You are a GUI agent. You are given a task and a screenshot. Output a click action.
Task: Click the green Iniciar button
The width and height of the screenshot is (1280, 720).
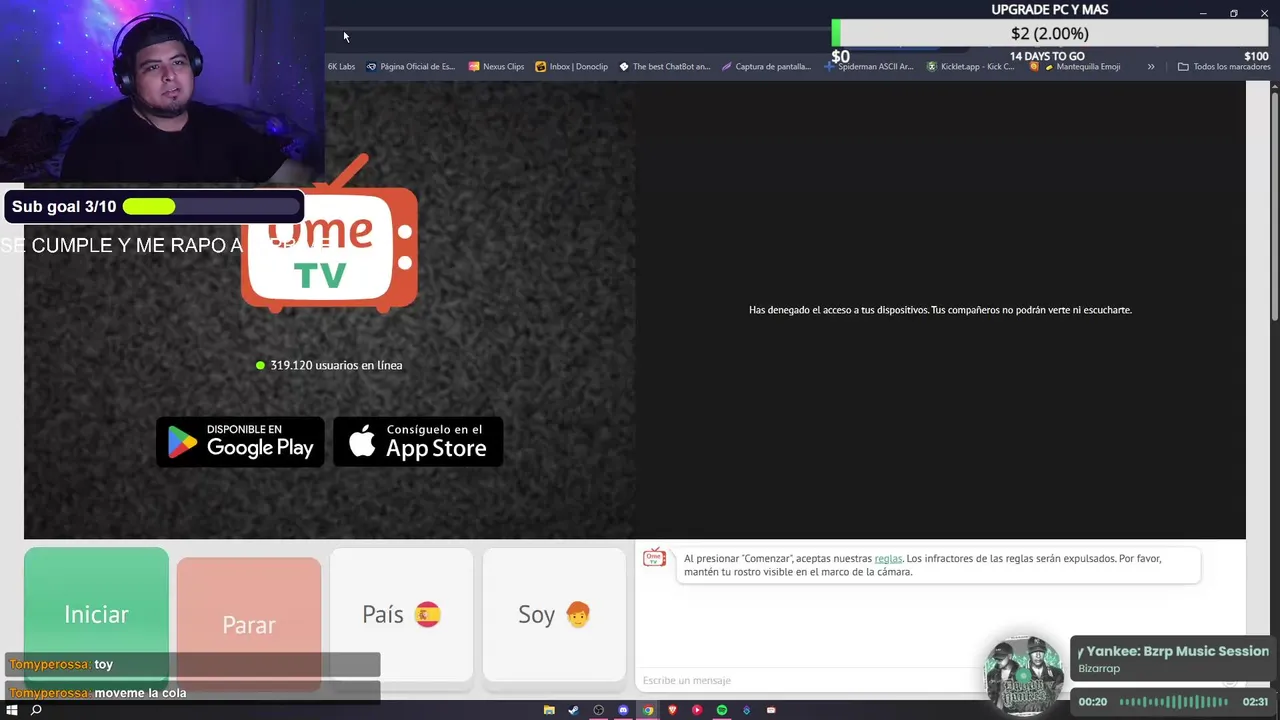pos(96,614)
